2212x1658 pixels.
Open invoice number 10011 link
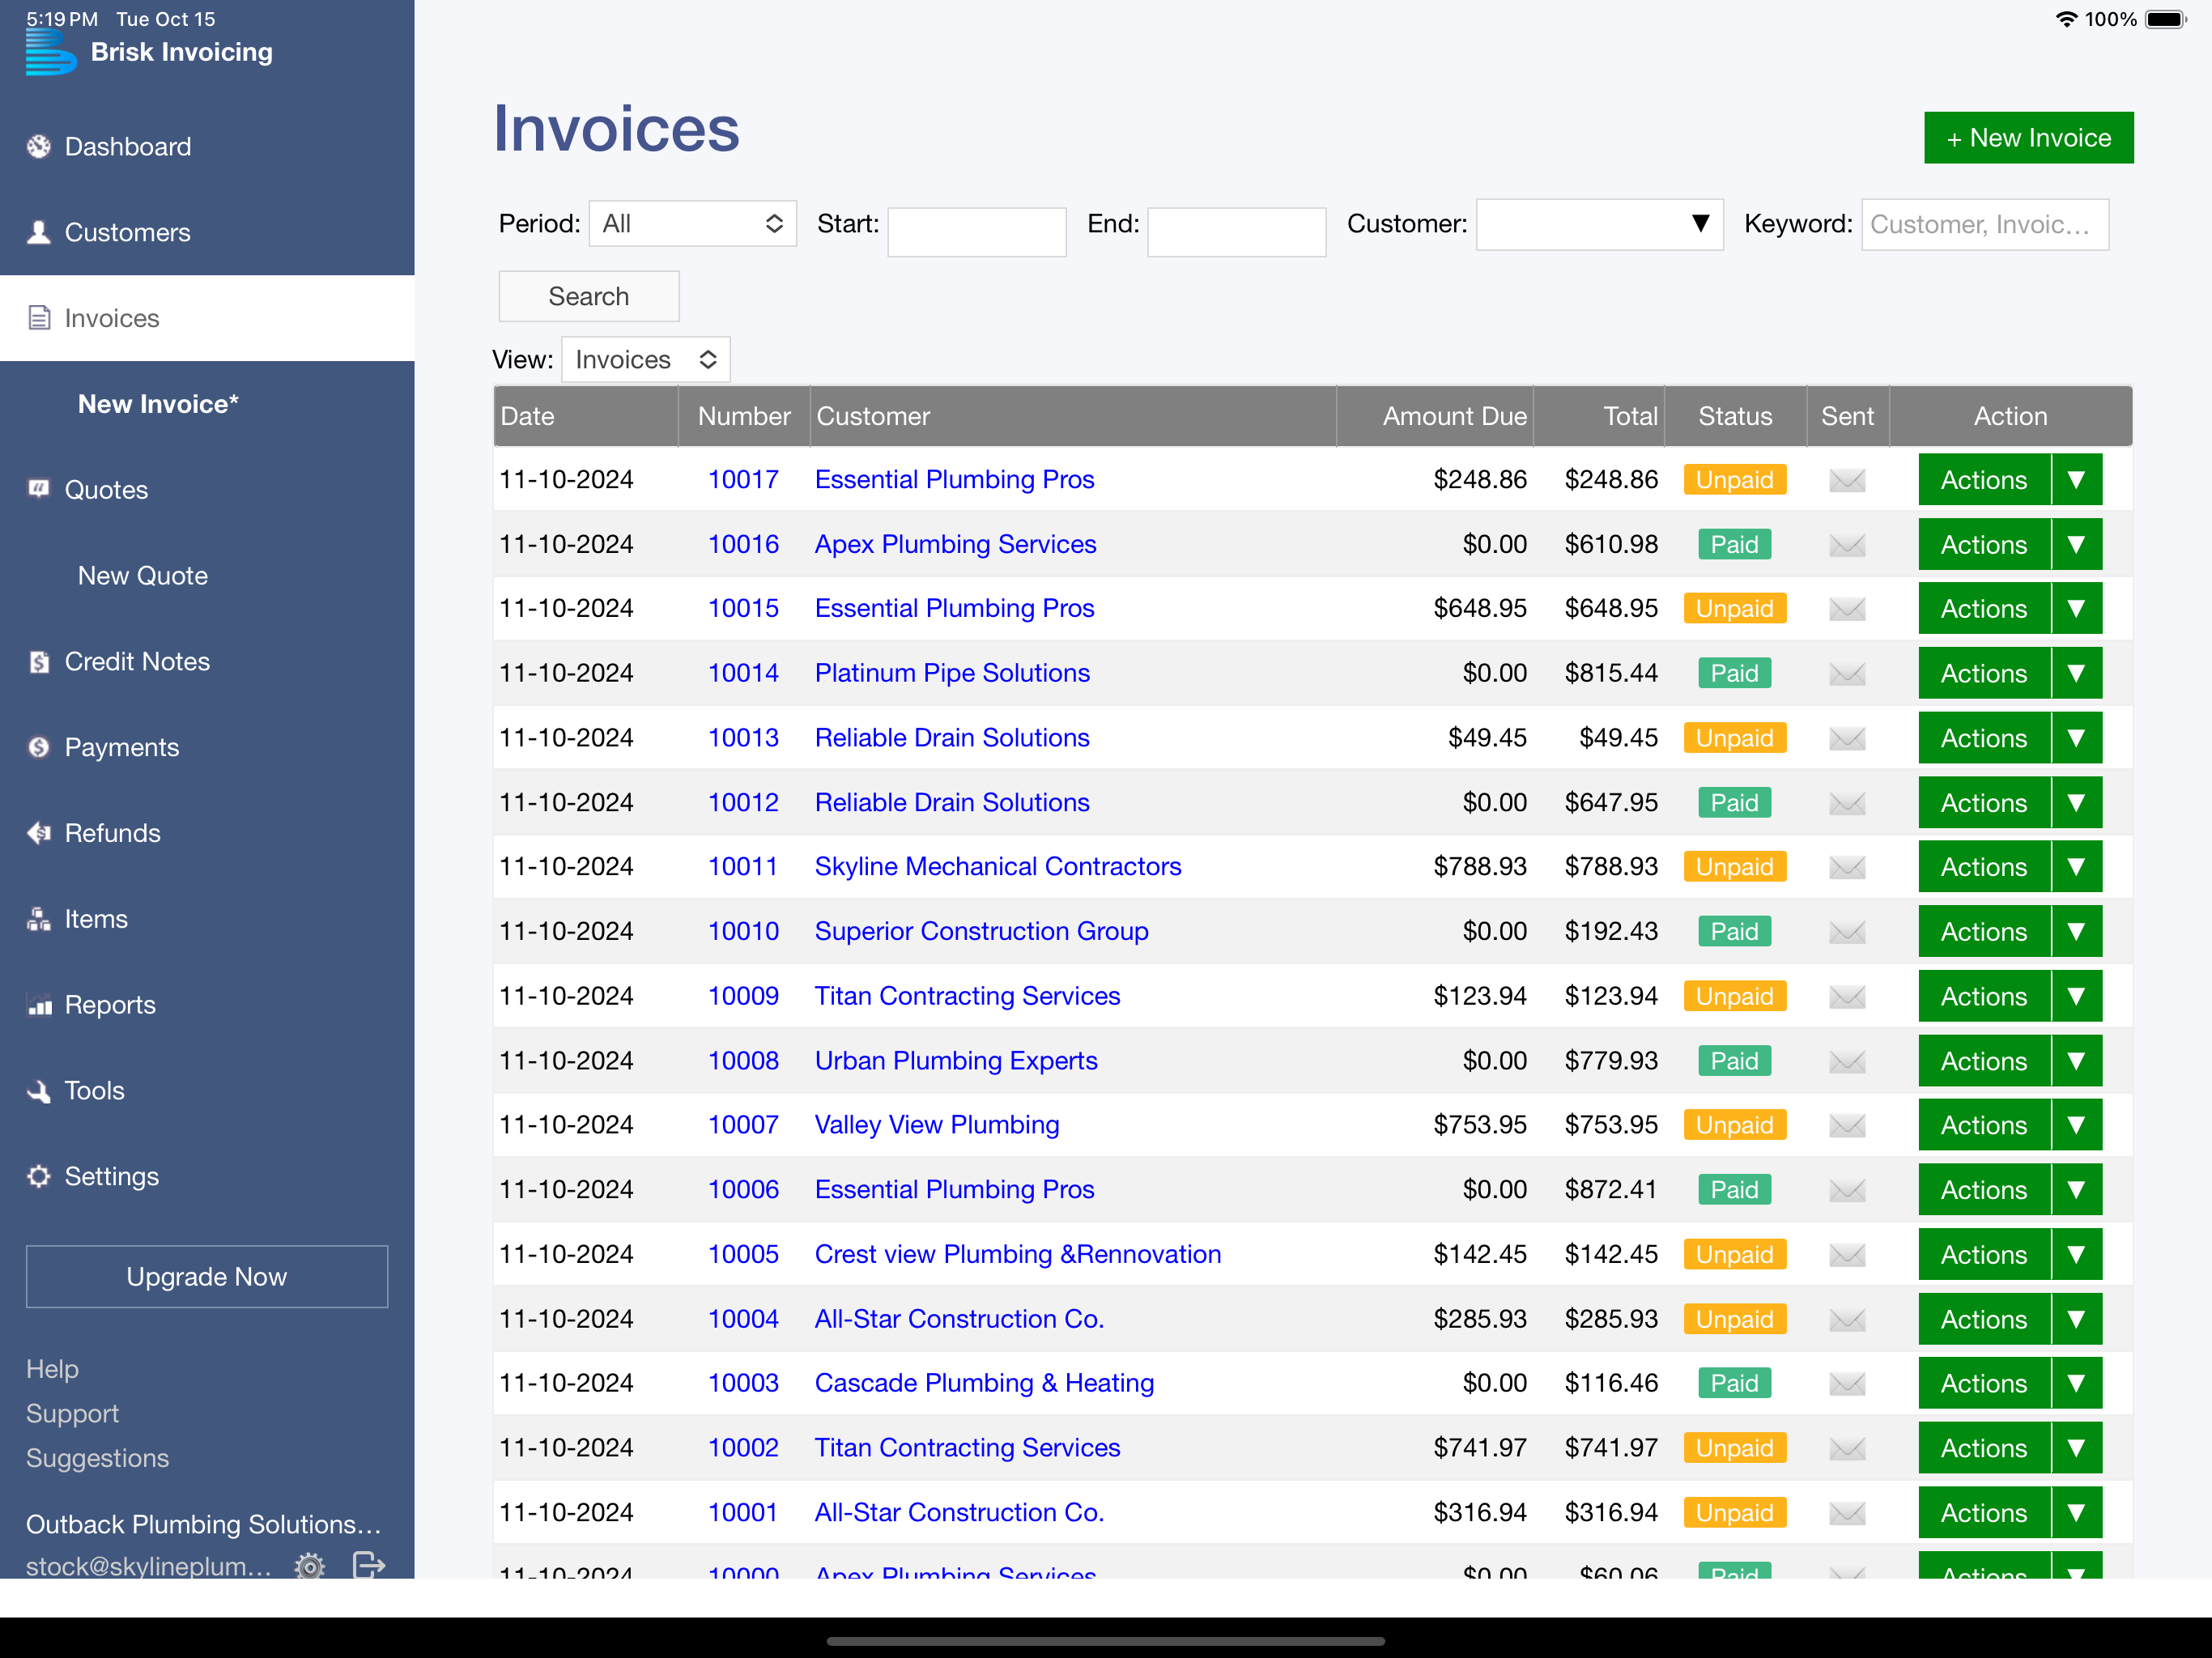(743, 867)
